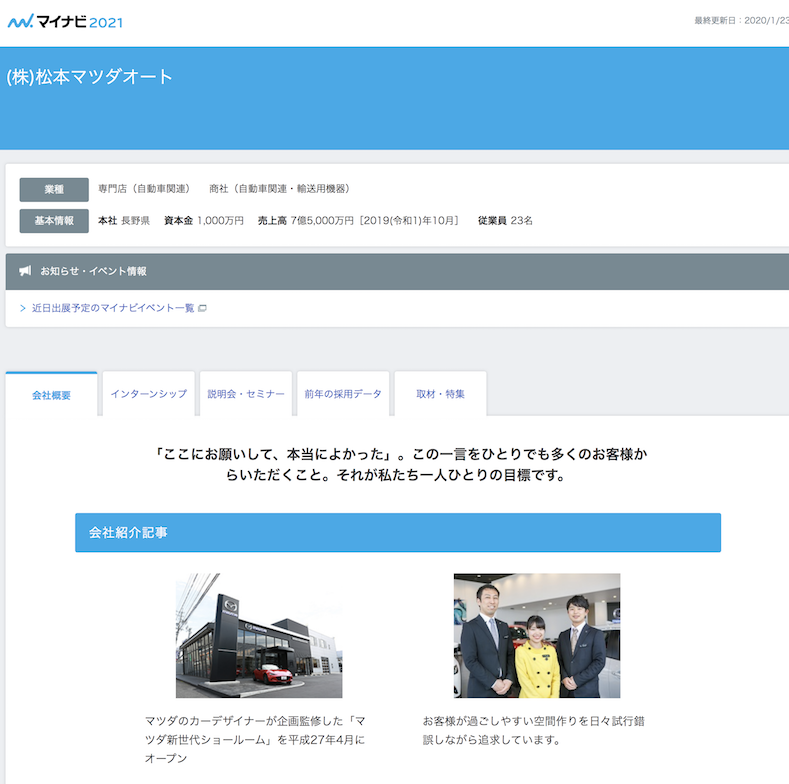The height and width of the screenshot is (784, 789).
Task: Open the 説明会・セミナー tab
Action: pyautogui.click(x=246, y=394)
